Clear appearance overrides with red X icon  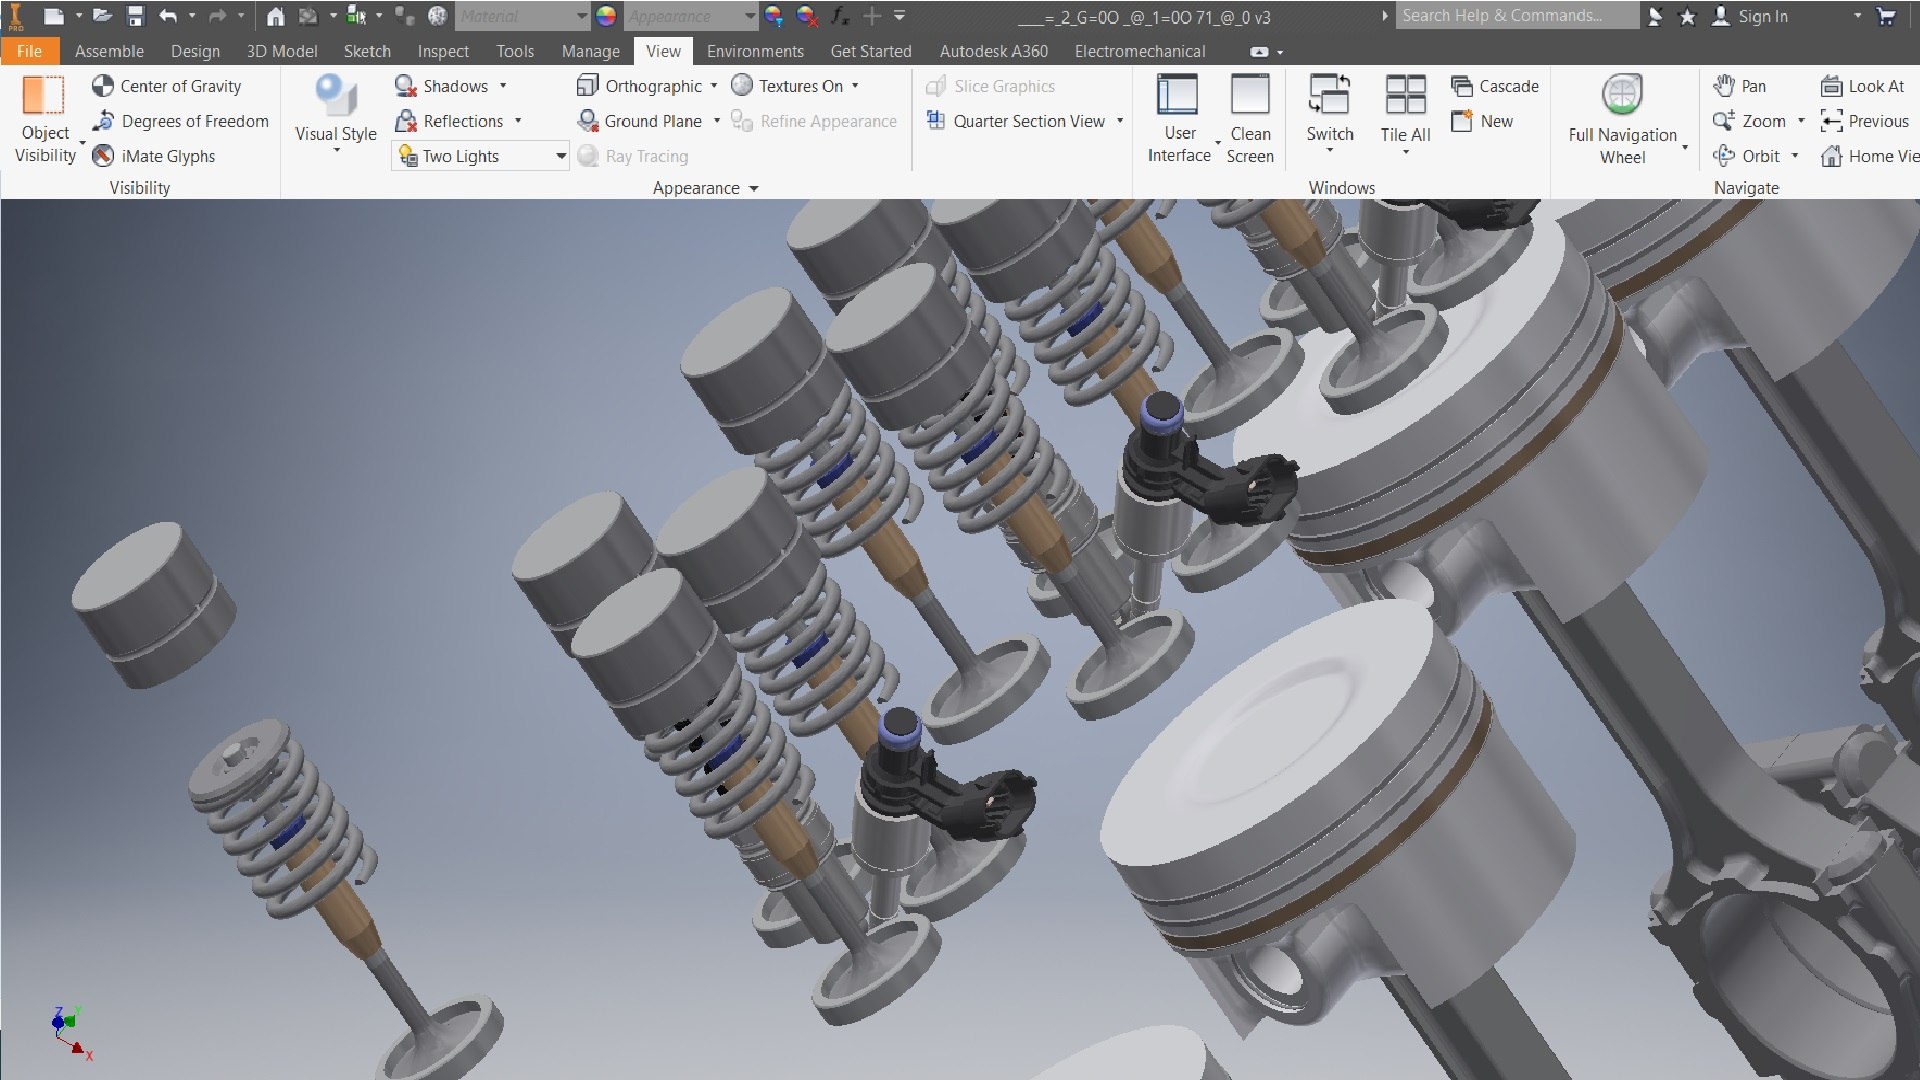pyautogui.click(x=807, y=16)
